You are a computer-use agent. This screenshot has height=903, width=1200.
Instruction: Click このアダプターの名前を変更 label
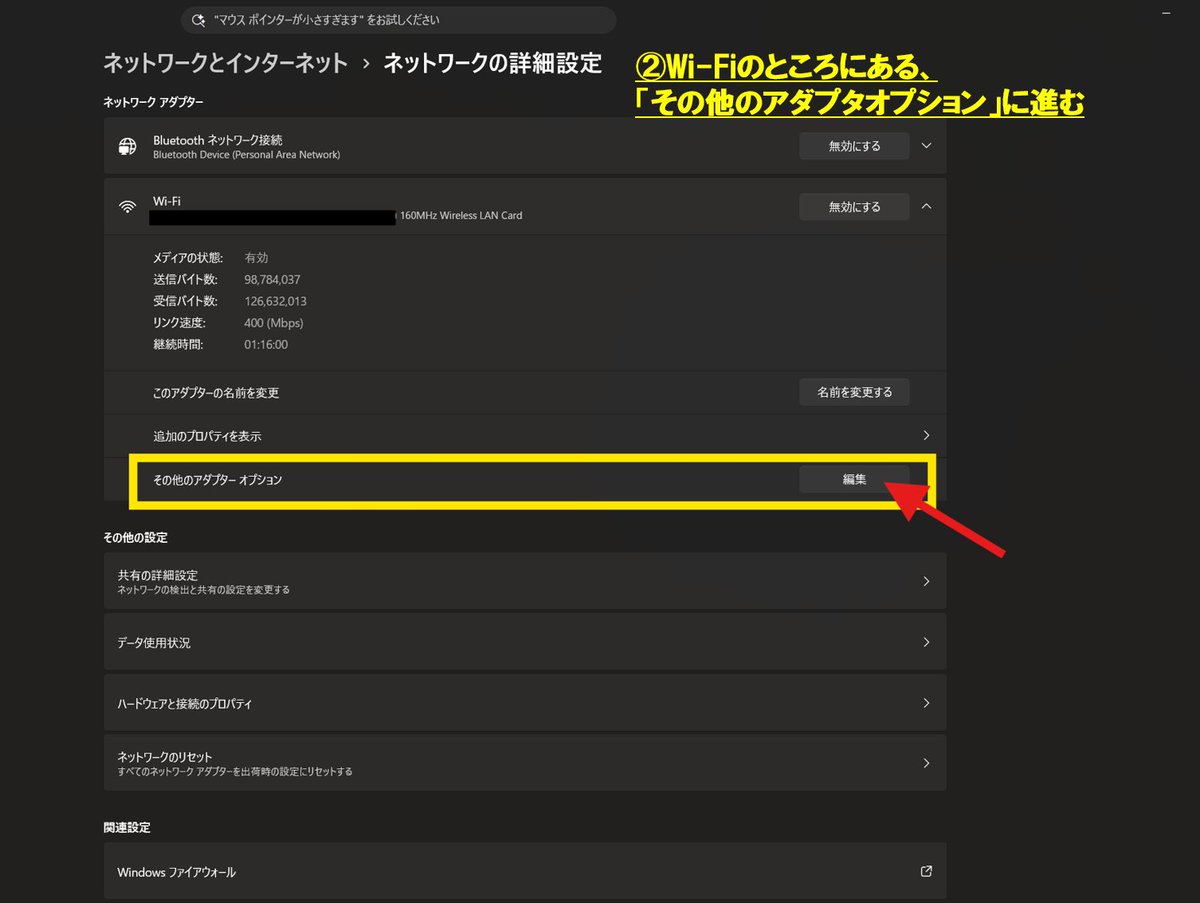coord(216,393)
